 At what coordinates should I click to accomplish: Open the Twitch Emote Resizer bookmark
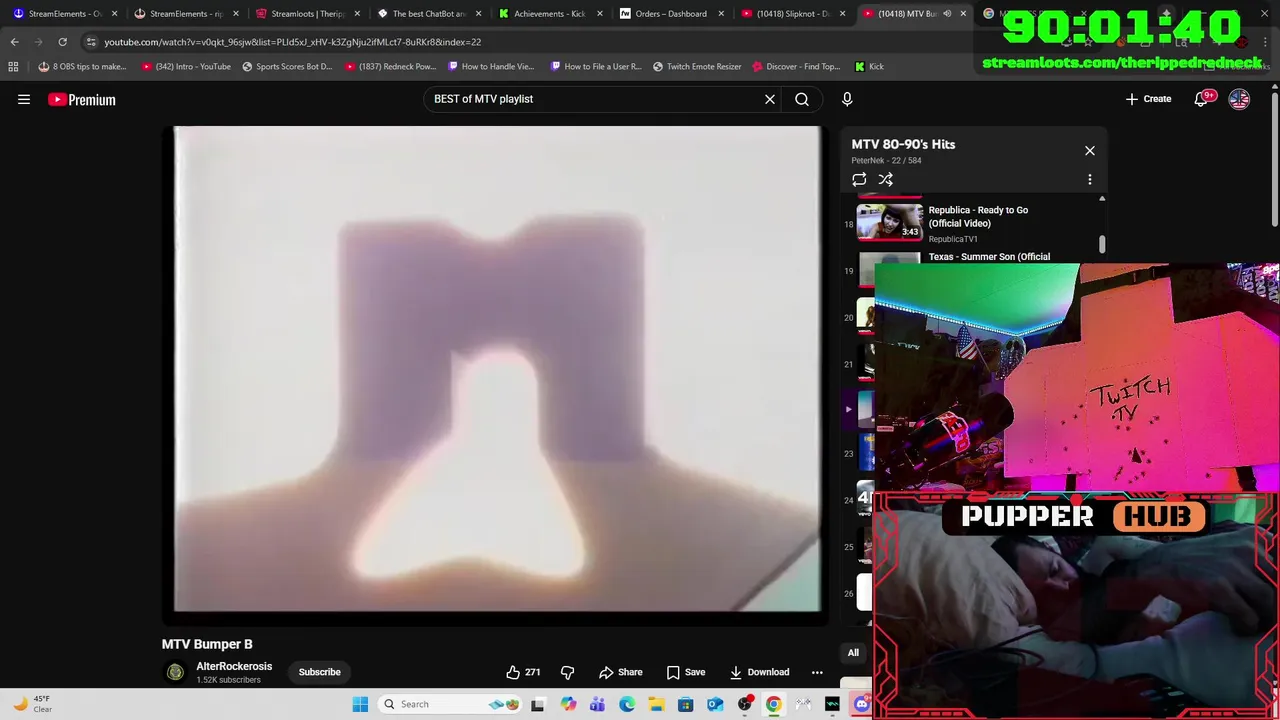pyautogui.click(x=697, y=66)
